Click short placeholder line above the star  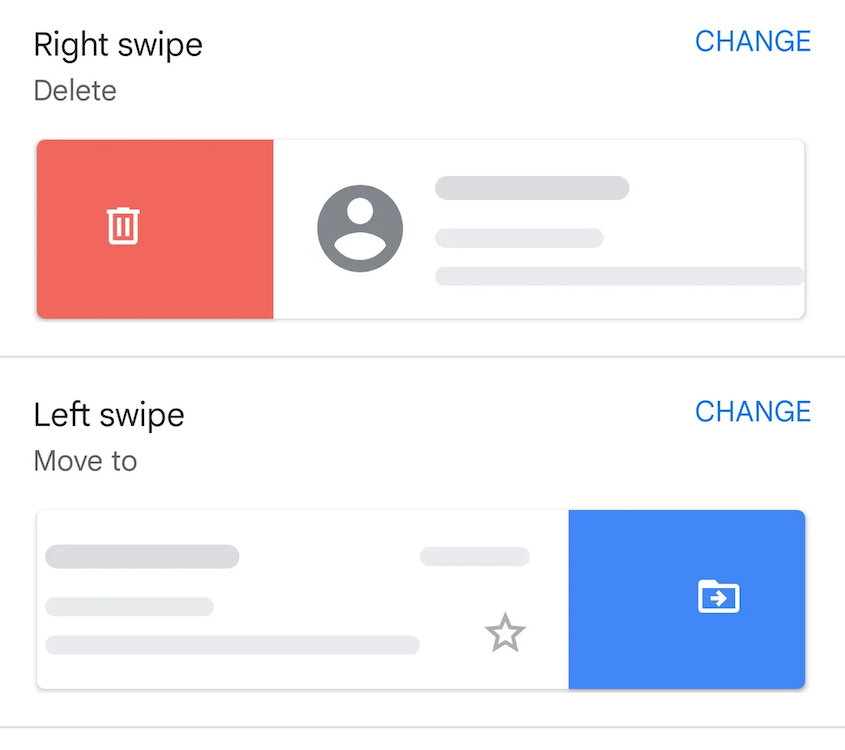pos(474,556)
